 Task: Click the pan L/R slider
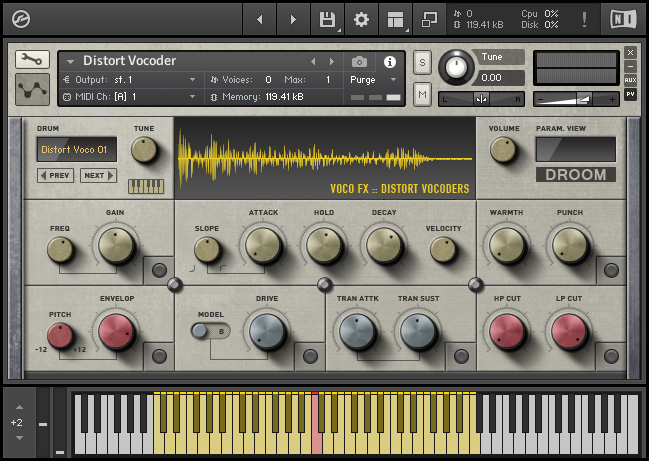[x=481, y=99]
